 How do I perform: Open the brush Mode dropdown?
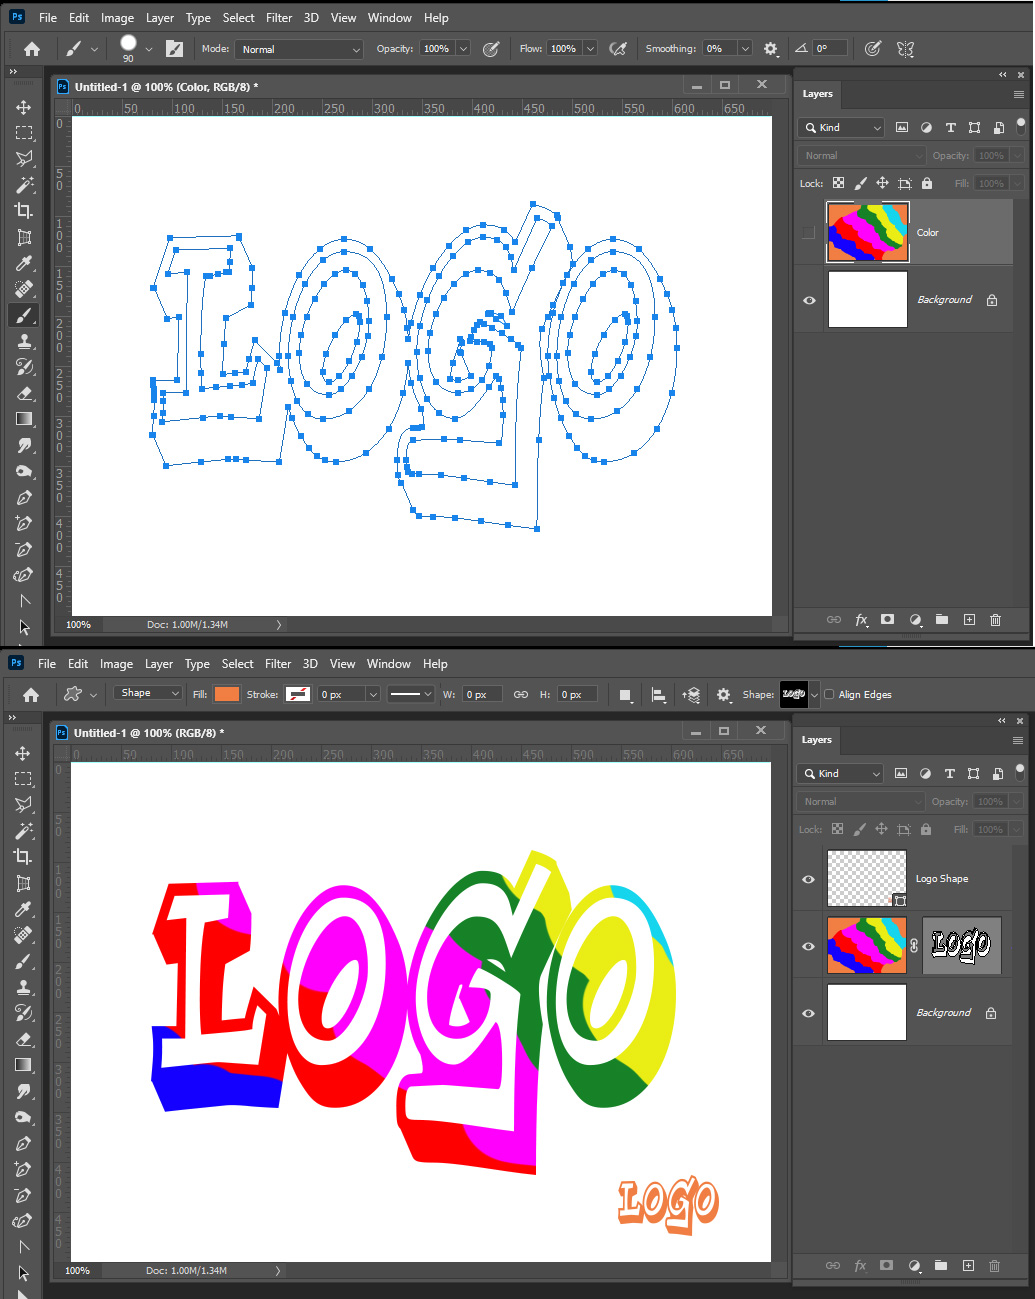(x=298, y=48)
